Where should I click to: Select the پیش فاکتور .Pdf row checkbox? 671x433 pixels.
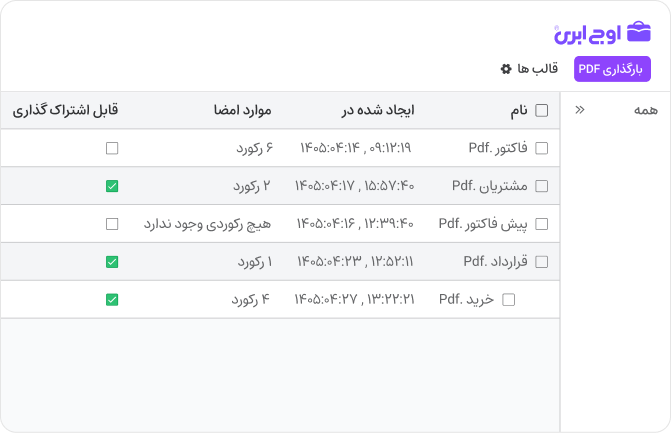(542, 224)
